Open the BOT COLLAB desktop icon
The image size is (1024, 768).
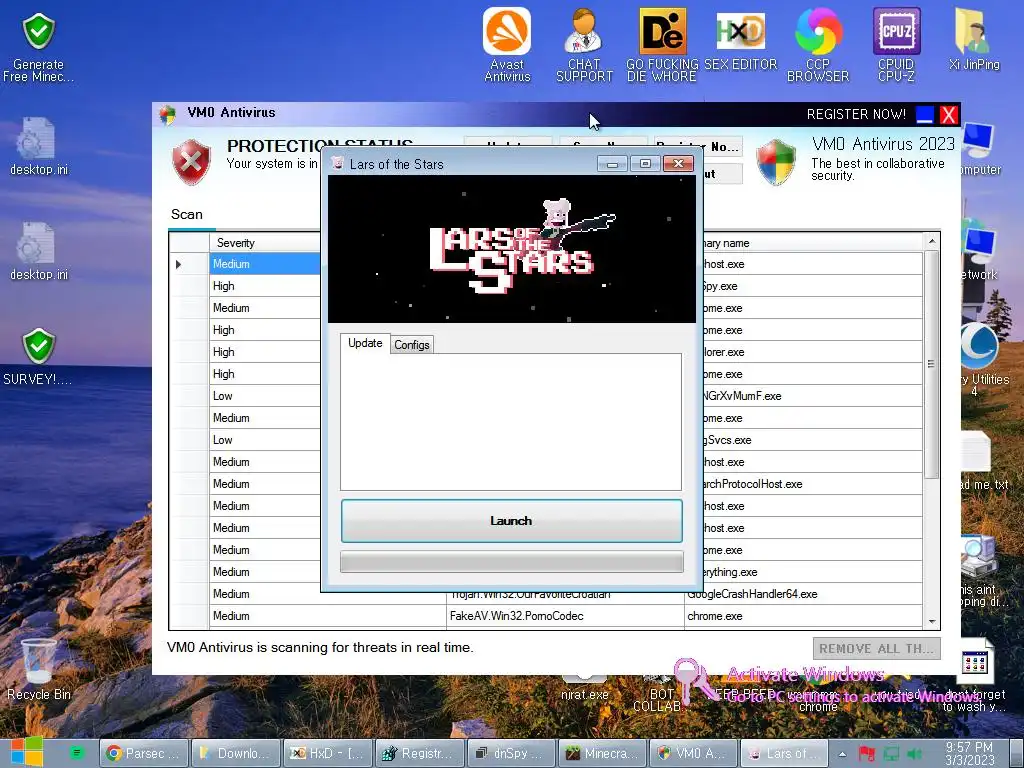[657, 696]
